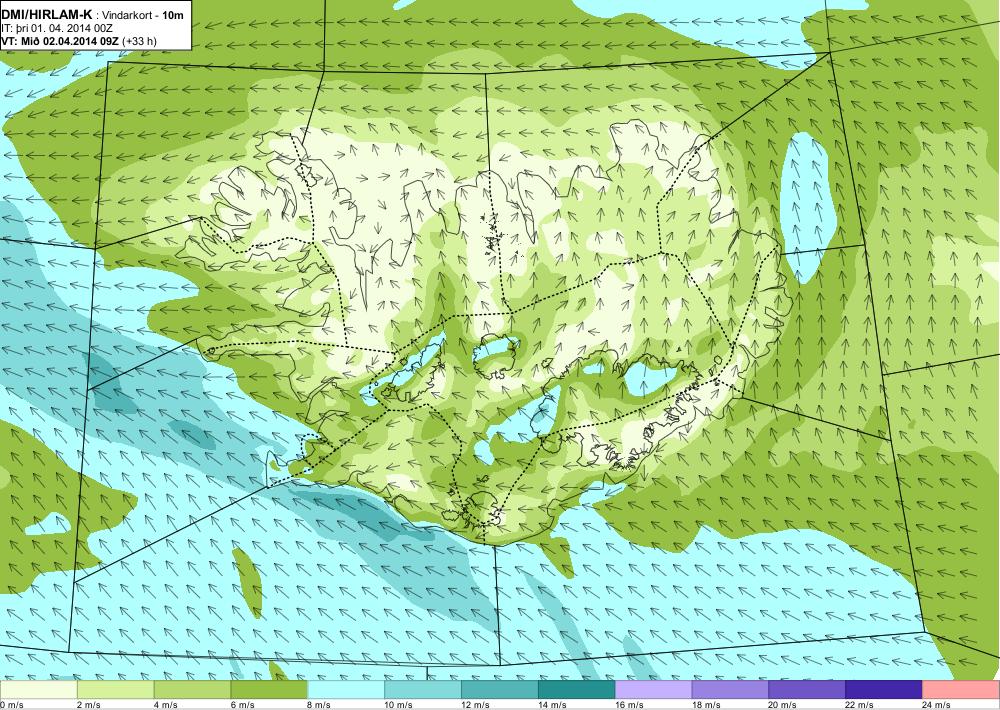This screenshot has height=710, width=1000.
Task: Click the green swatch between 6 and 8 m/s
Action: tap(269, 690)
